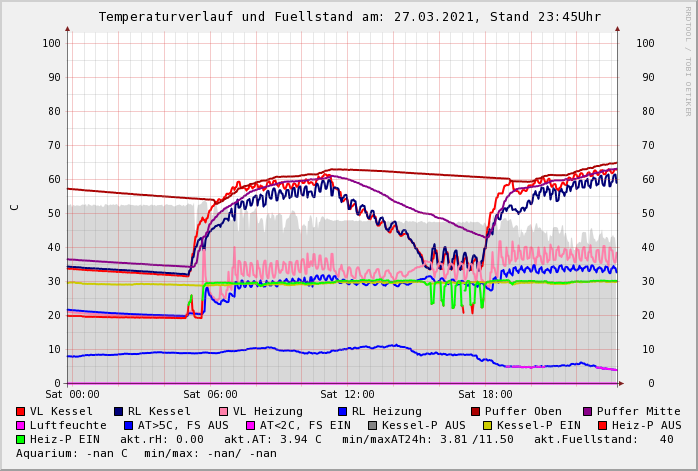Click the Aquarium reading line

(x=146, y=453)
